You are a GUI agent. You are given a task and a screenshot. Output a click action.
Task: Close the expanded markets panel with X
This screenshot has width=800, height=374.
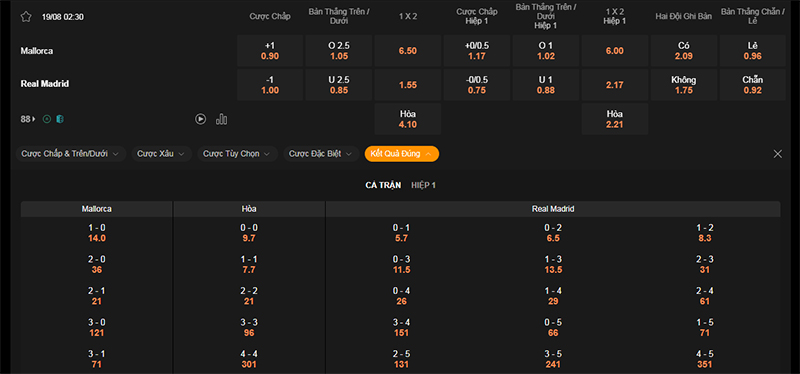(x=778, y=154)
